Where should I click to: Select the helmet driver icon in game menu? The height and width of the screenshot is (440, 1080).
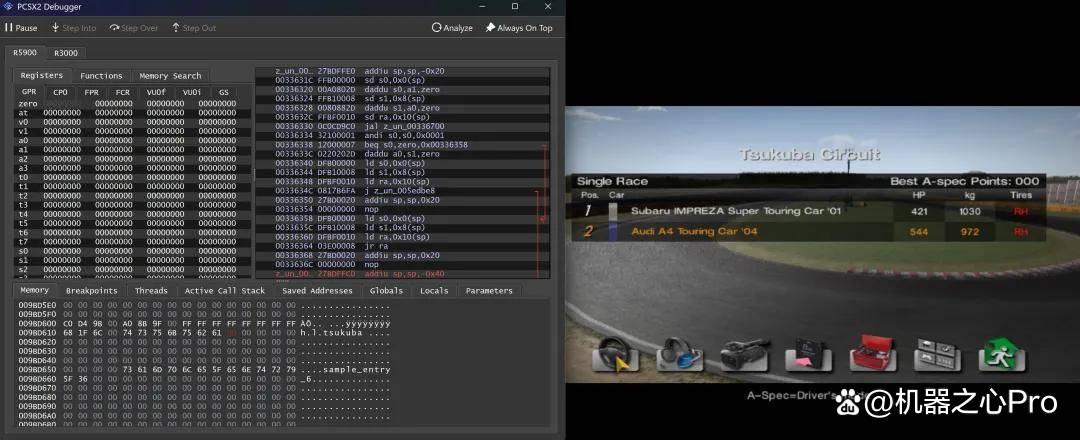(x=679, y=354)
